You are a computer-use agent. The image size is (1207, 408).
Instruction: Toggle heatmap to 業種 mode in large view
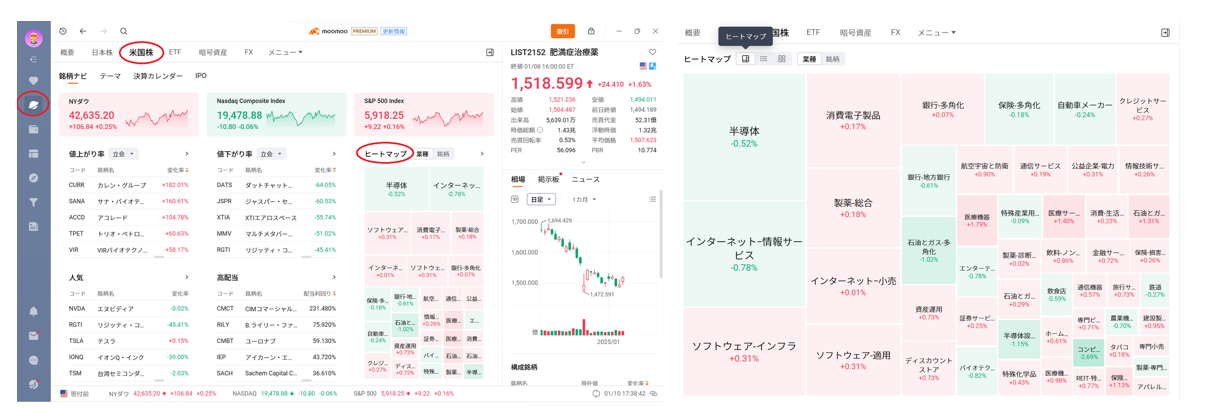click(x=810, y=59)
